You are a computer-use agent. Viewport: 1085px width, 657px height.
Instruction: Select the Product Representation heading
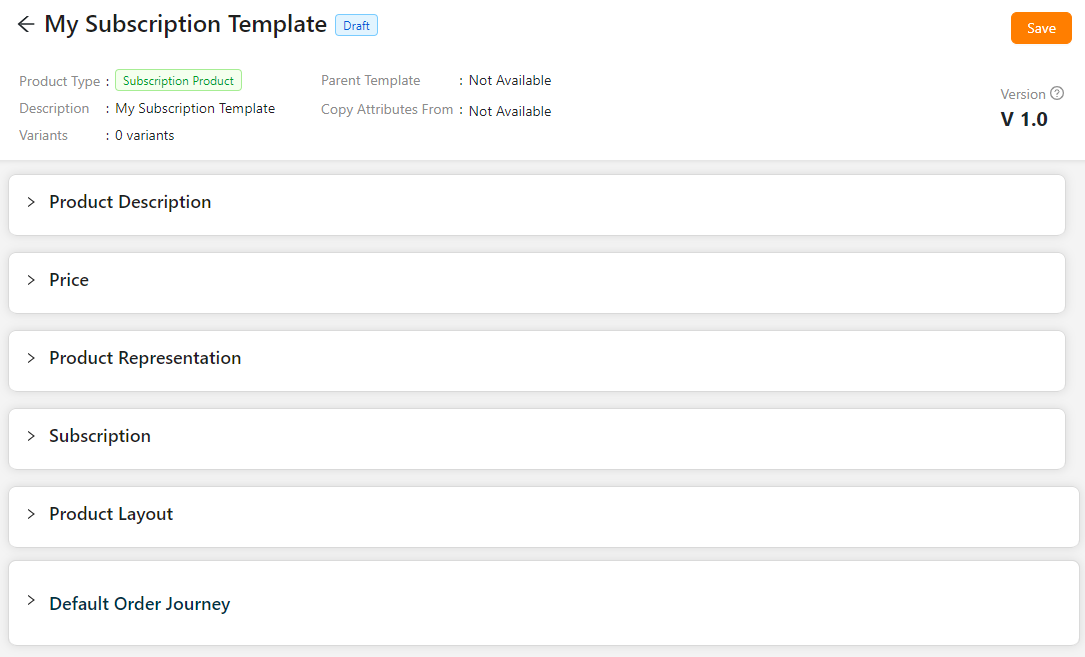[x=145, y=358]
